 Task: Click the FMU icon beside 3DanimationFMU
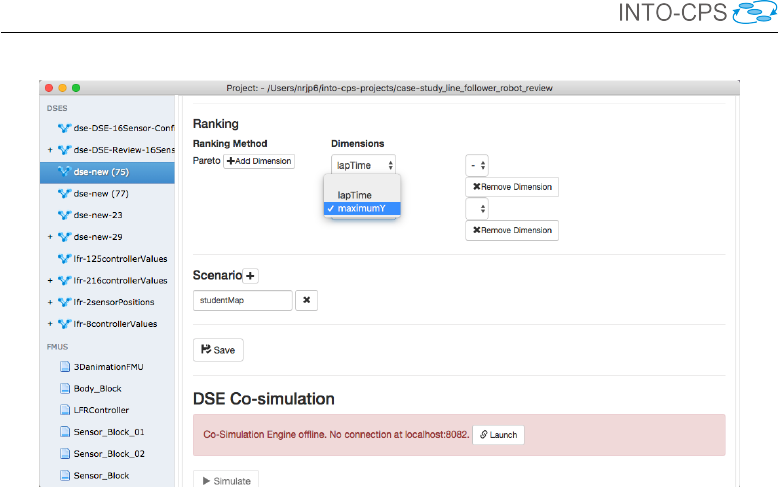click(64, 367)
